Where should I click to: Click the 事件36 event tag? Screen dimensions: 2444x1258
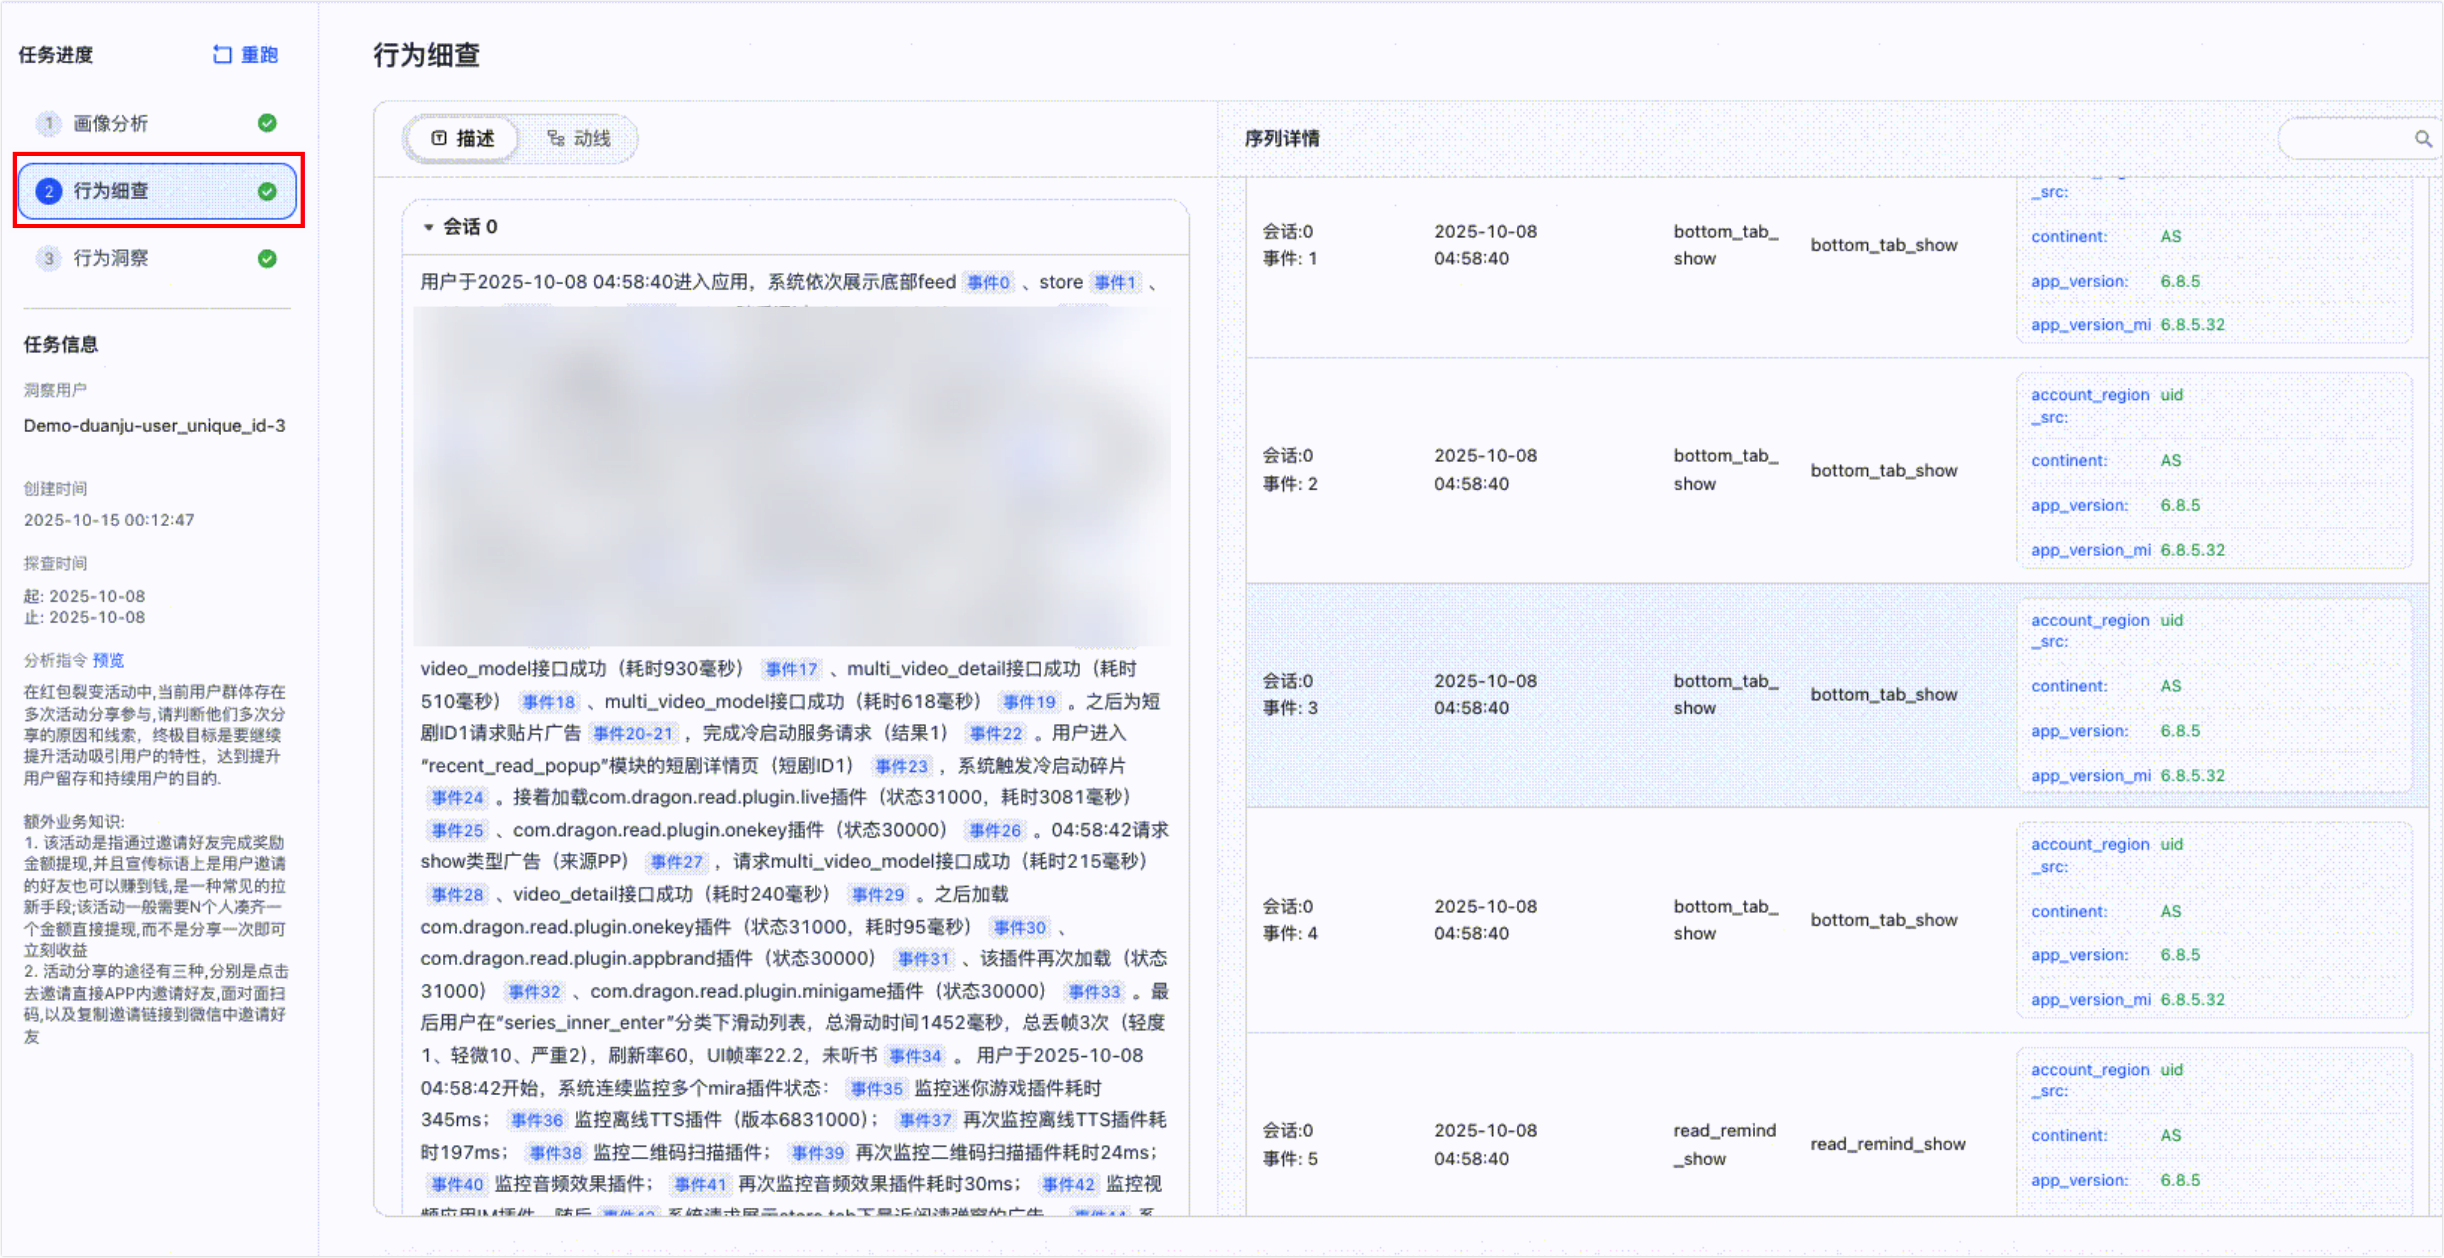pos(536,1120)
